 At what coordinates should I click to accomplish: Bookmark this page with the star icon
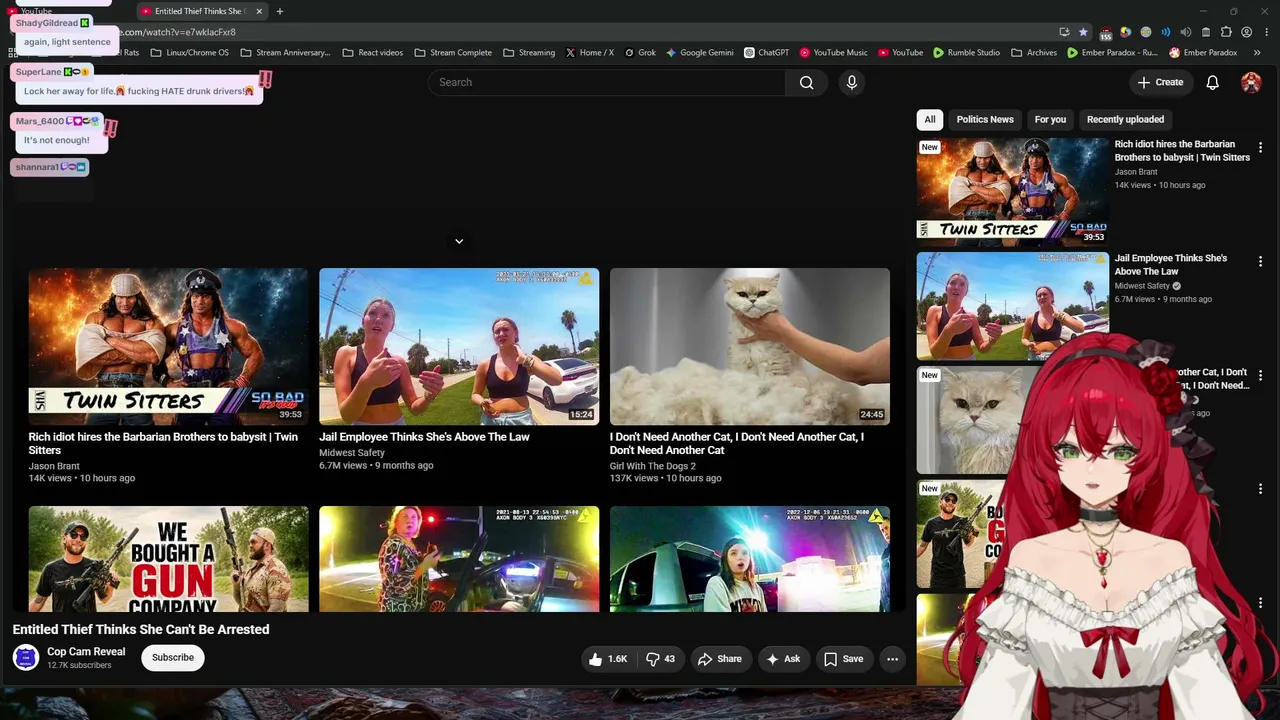tap(1083, 32)
